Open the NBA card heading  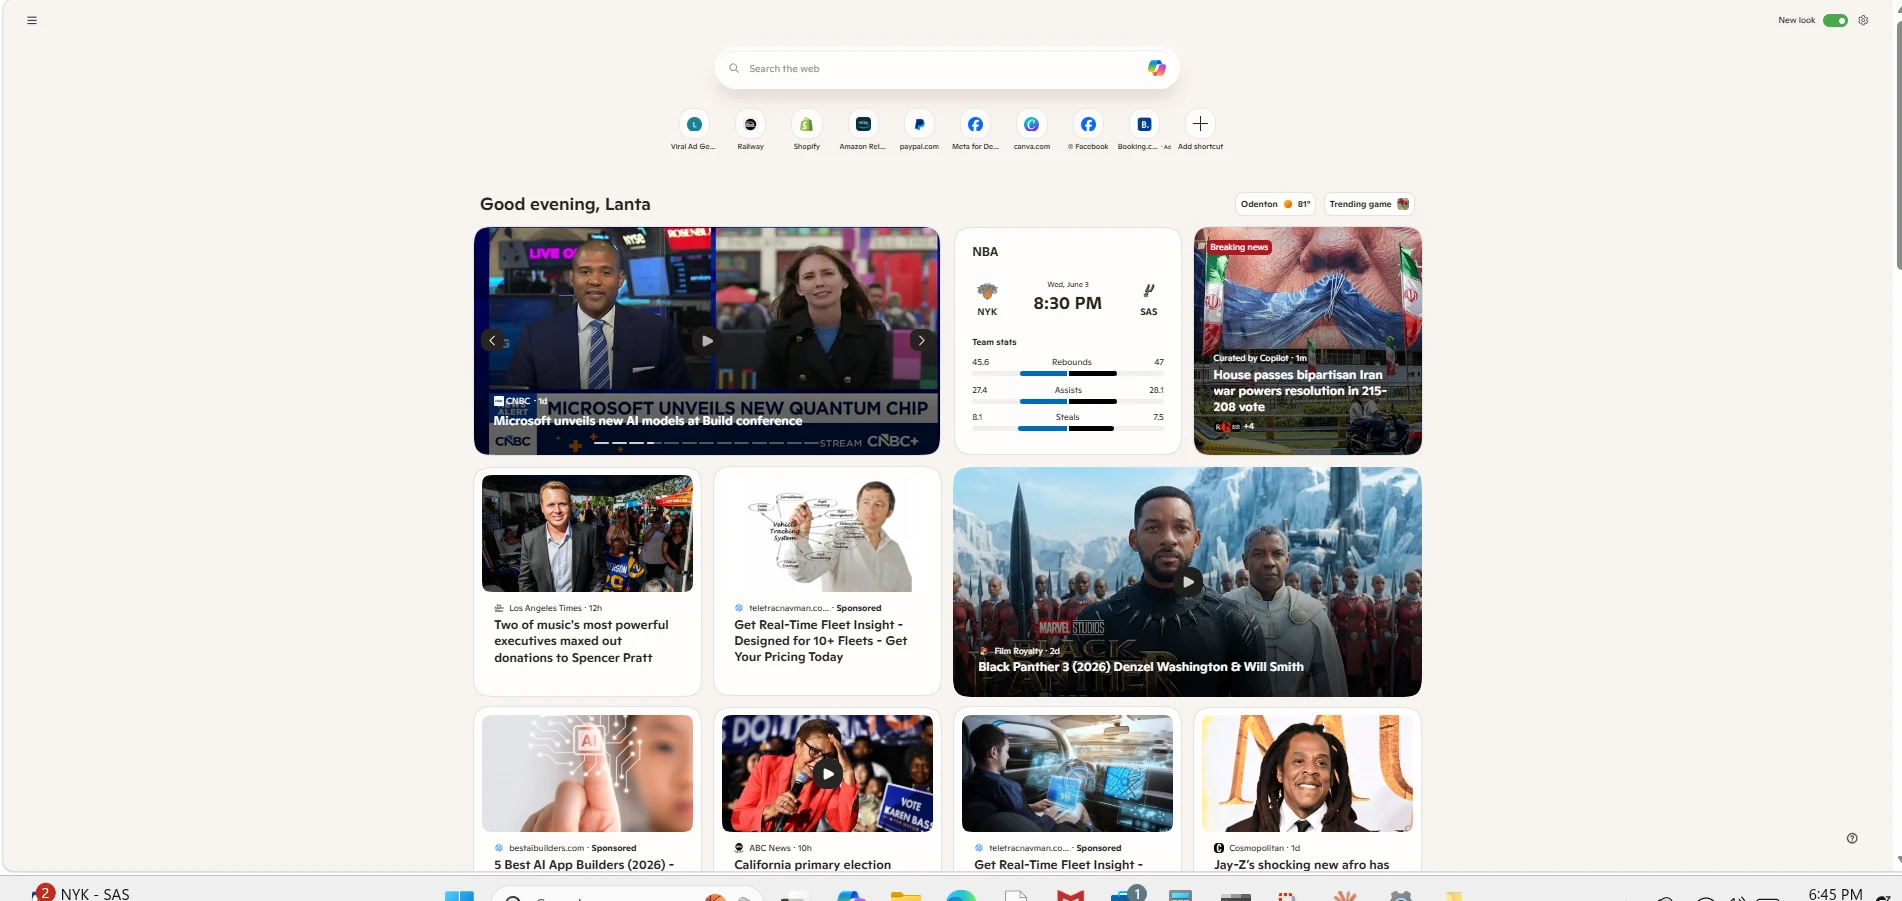(x=985, y=252)
